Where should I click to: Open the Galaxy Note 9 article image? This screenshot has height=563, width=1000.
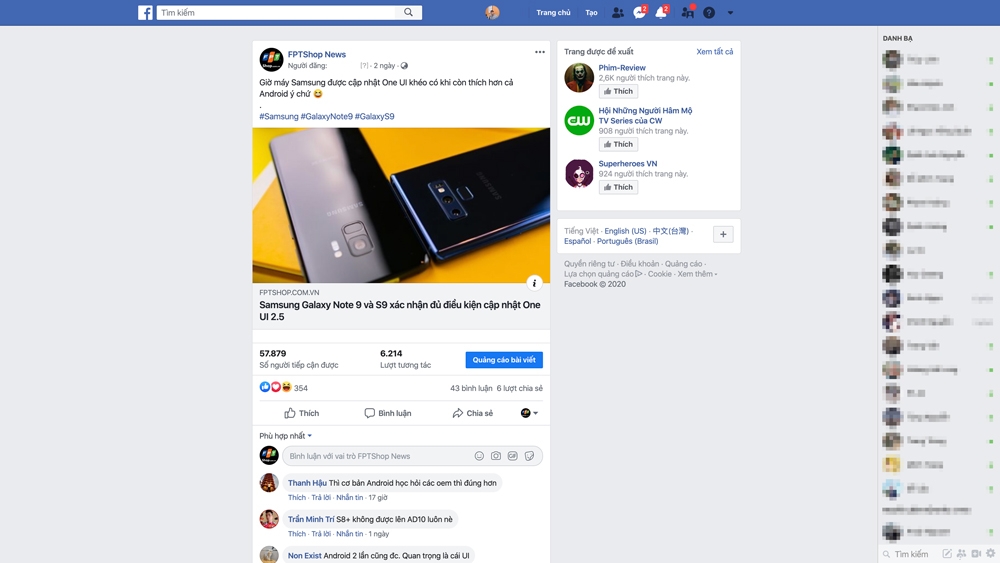401,205
